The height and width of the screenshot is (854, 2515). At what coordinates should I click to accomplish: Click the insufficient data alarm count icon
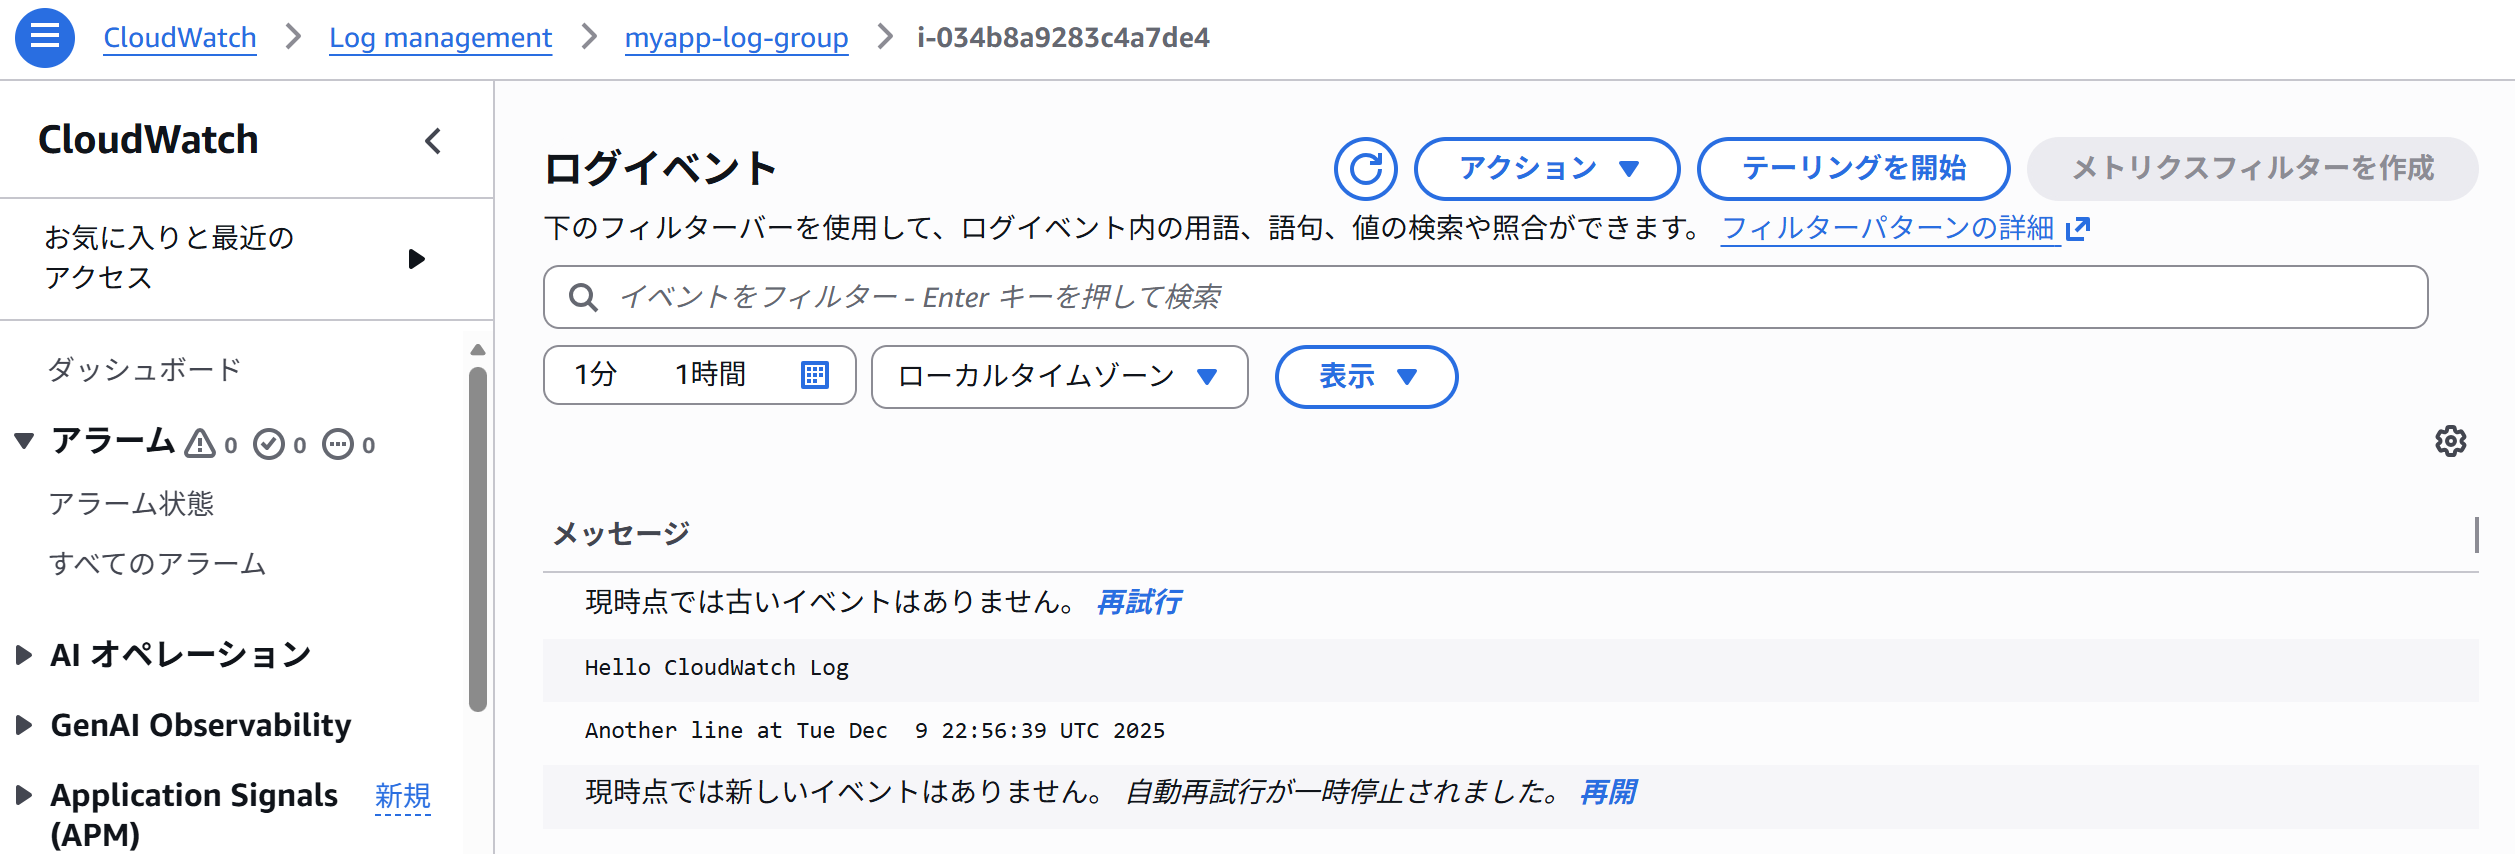click(x=338, y=444)
